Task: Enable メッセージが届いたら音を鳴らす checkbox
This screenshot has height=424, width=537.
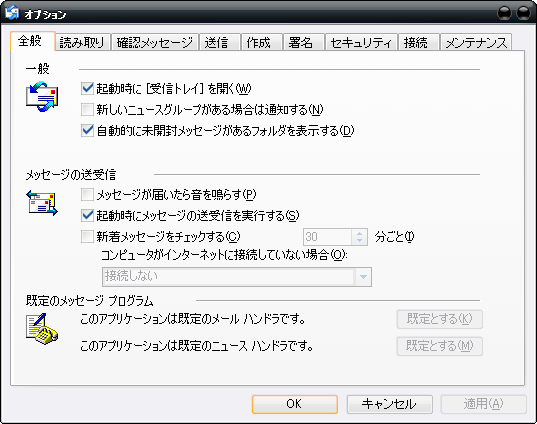Action: [x=87, y=195]
